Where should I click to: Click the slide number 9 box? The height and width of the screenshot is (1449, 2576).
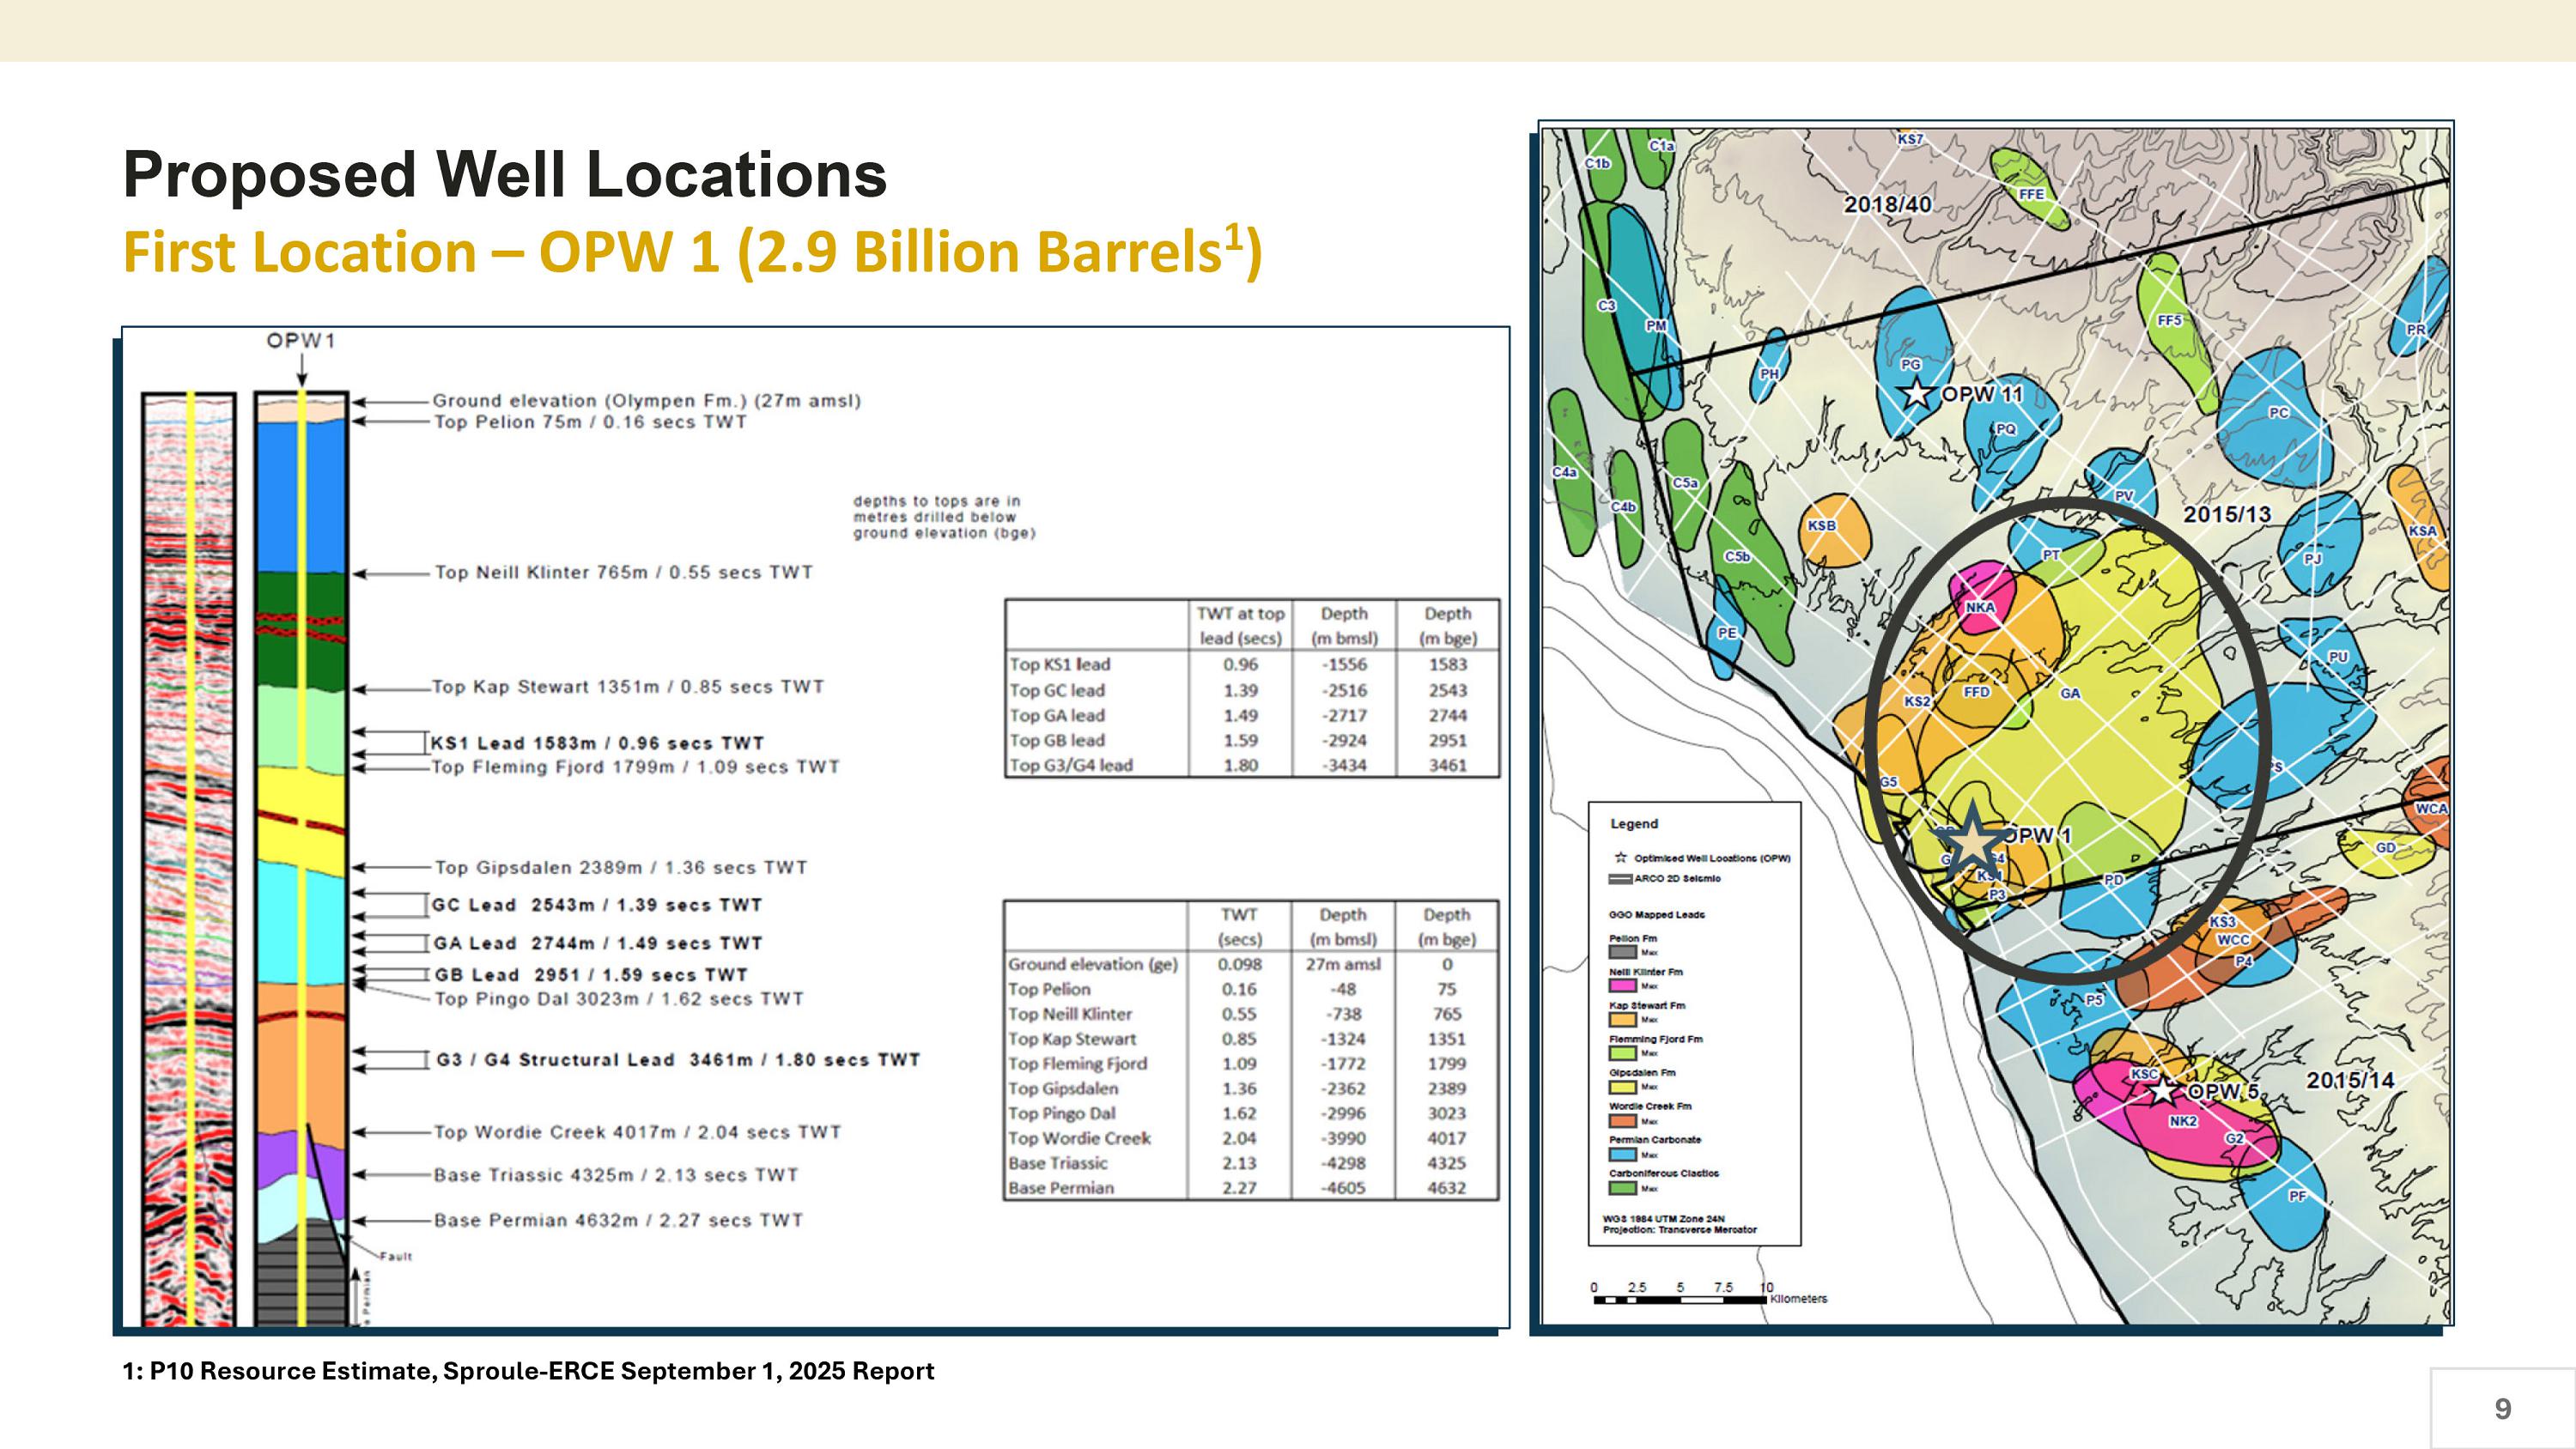2502,1408
